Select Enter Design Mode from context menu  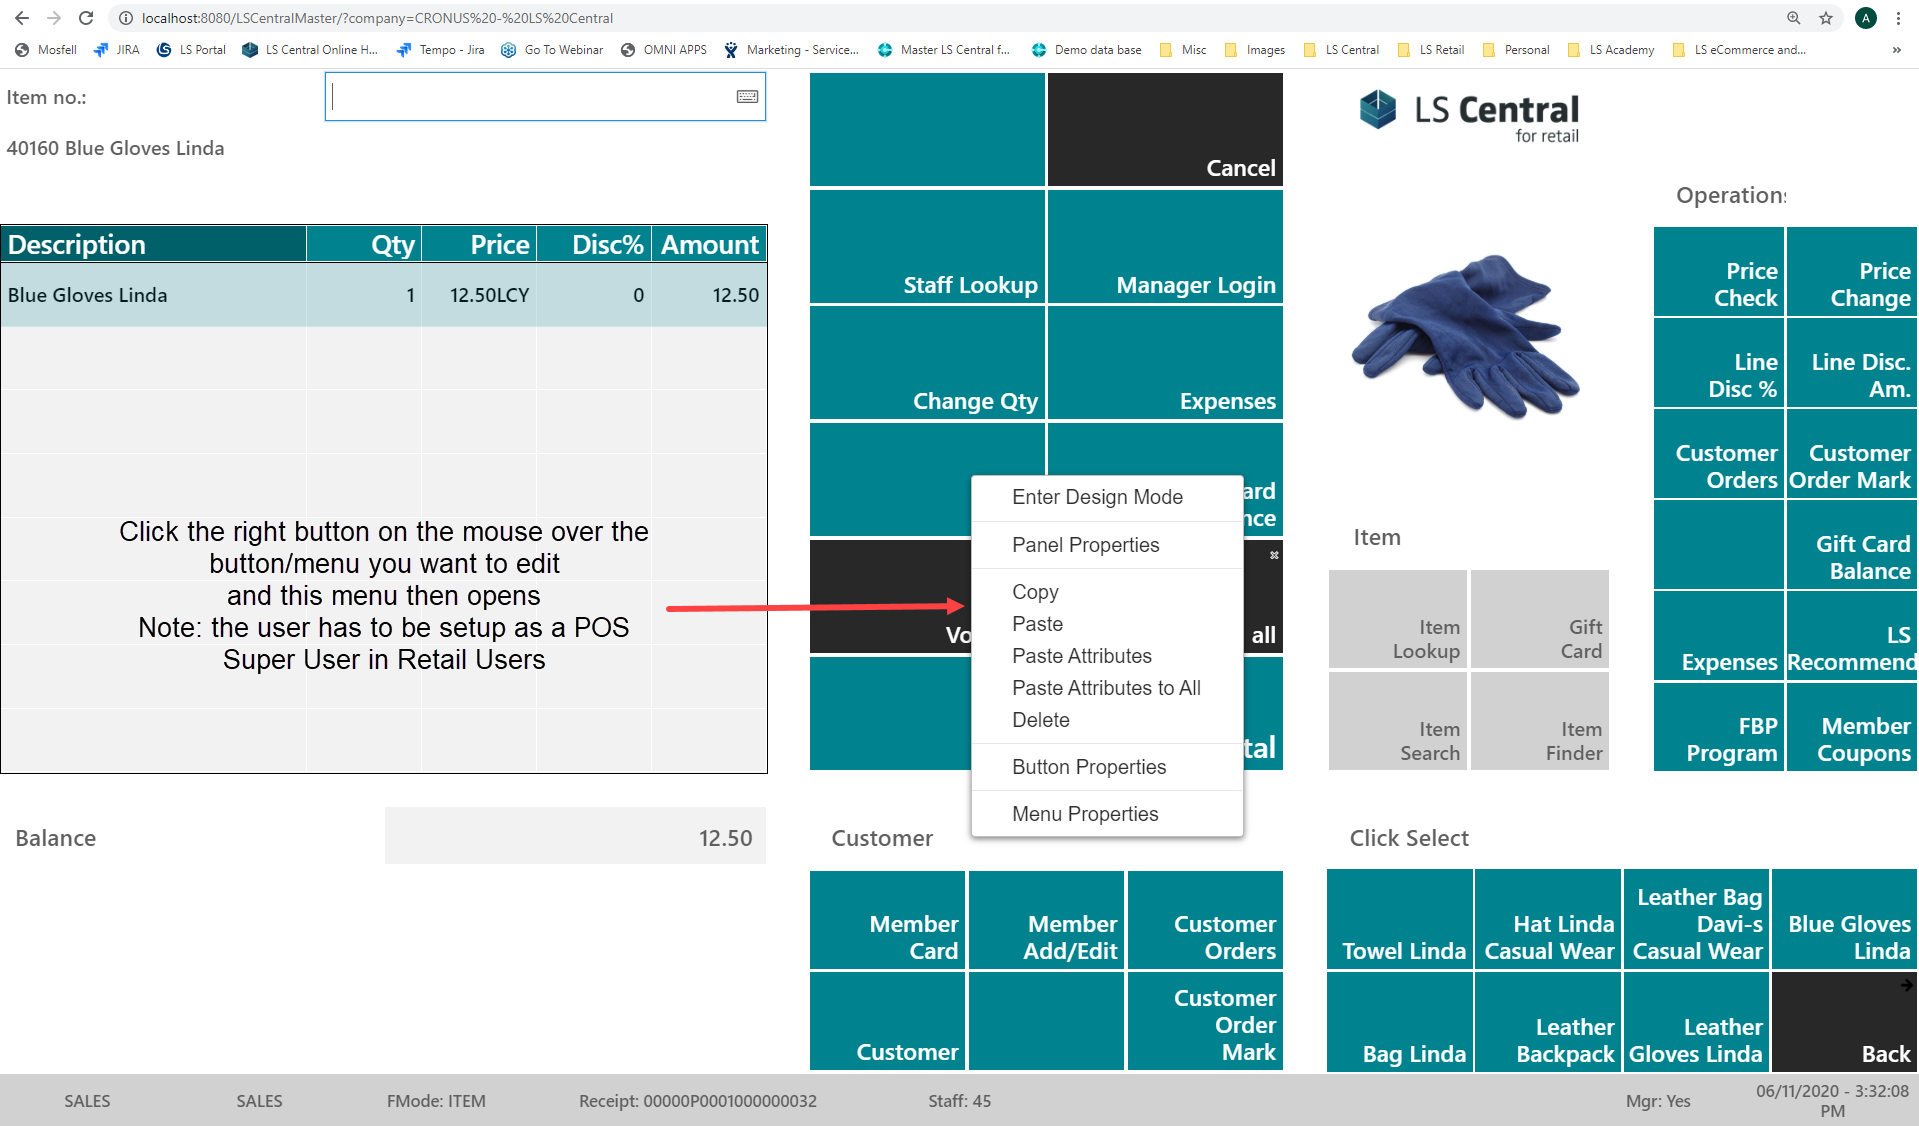point(1097,497)
